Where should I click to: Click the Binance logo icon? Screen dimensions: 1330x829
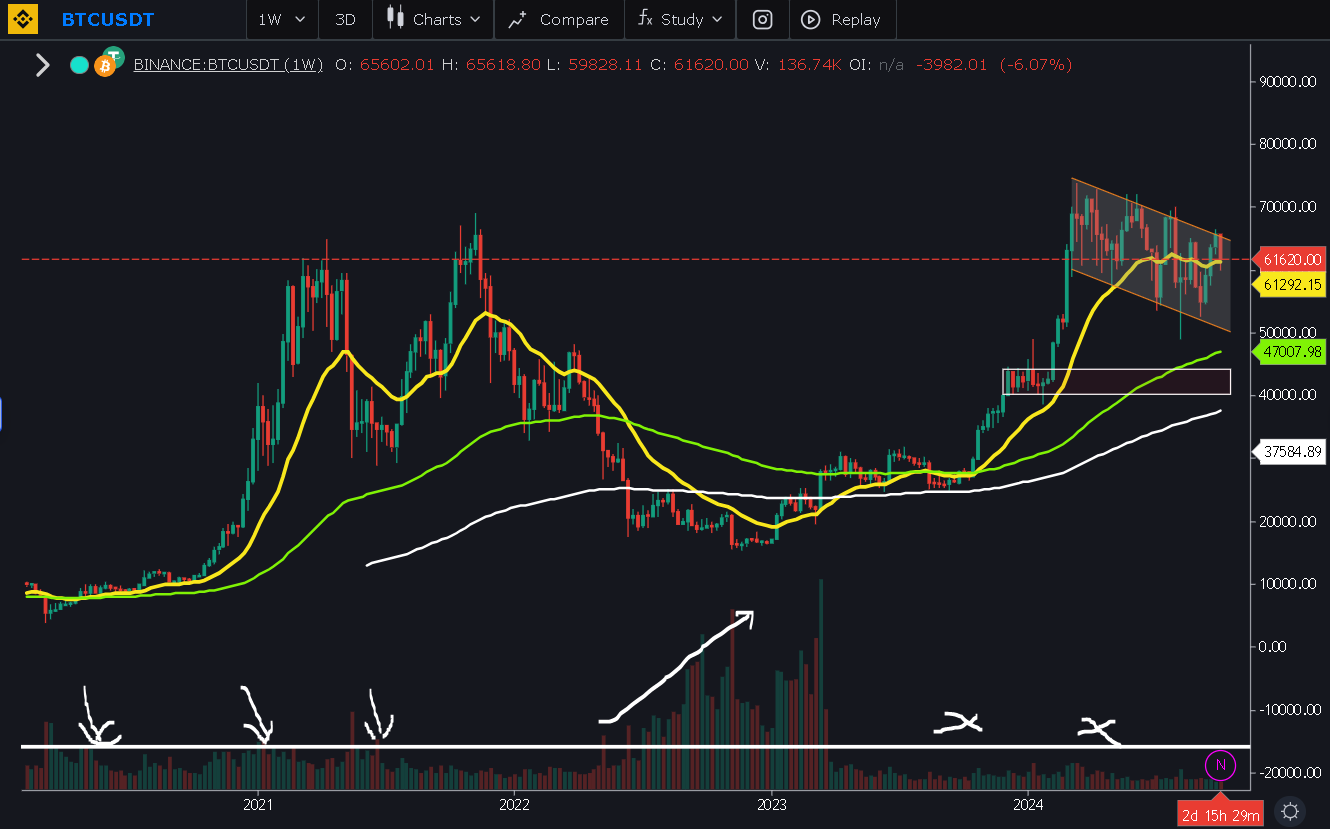22,19
